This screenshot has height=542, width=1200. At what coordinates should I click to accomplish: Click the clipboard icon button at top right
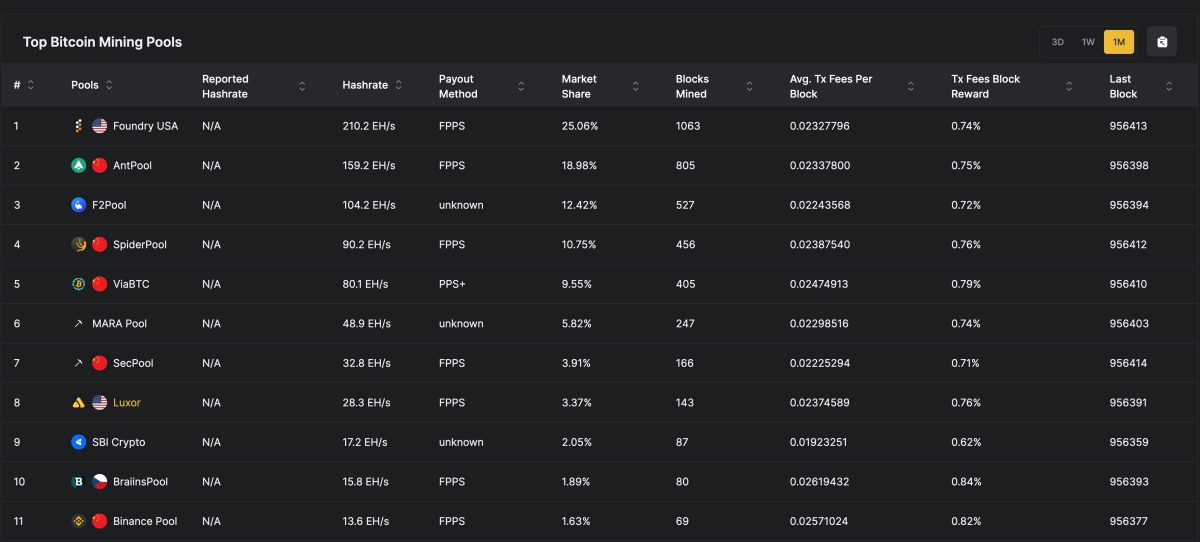coord(1161,42)
